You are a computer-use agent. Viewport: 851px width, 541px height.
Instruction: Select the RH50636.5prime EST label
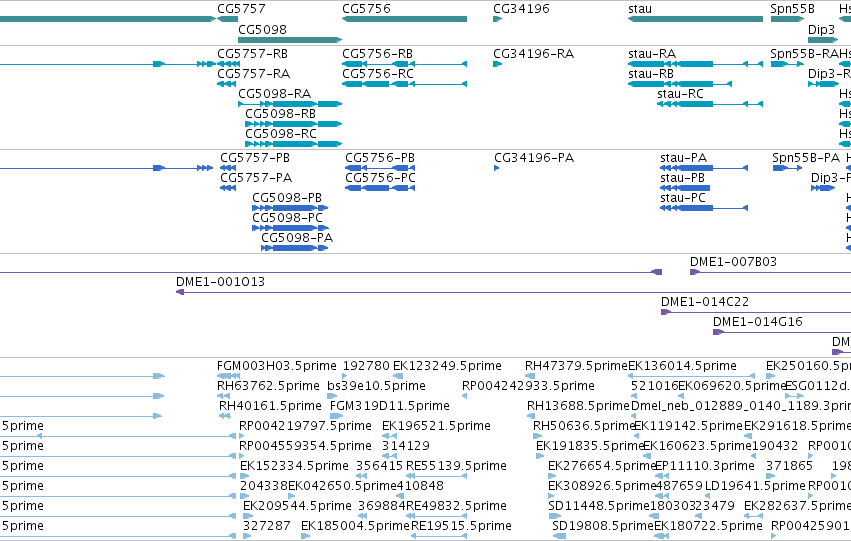(x=584, y=427)
